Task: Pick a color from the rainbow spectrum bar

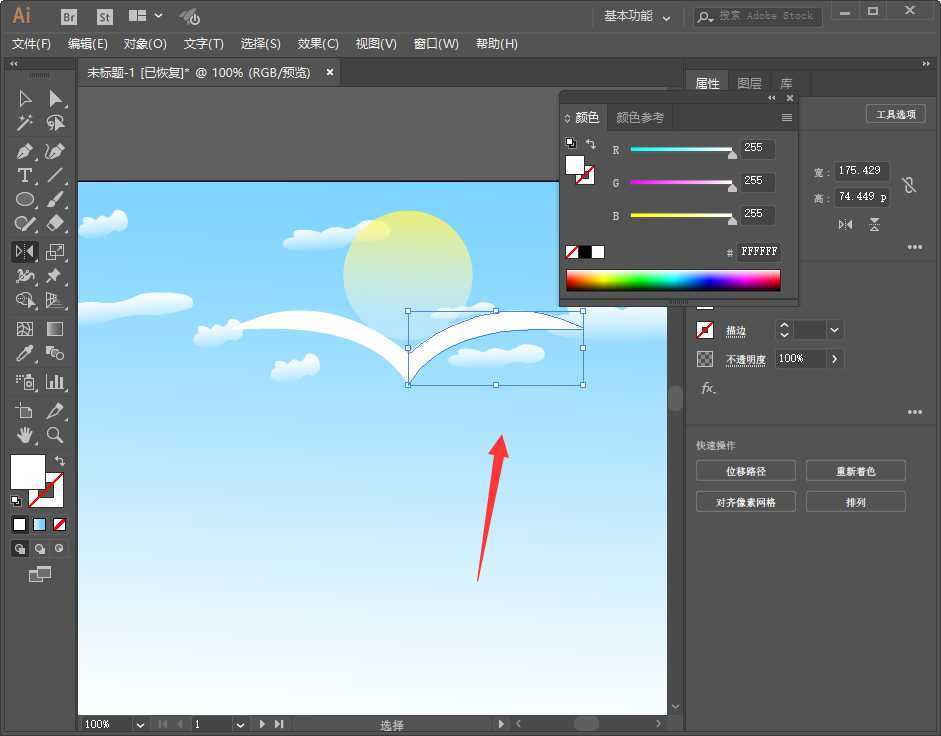Action: (672, 280)
